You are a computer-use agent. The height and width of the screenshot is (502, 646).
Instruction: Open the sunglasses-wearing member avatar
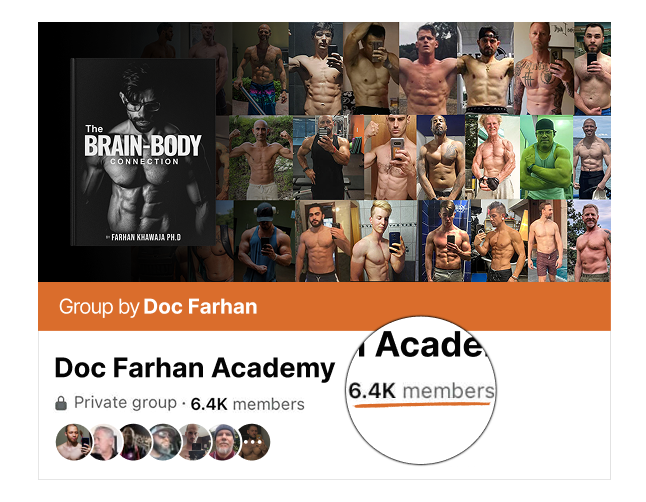click(165, 442)
